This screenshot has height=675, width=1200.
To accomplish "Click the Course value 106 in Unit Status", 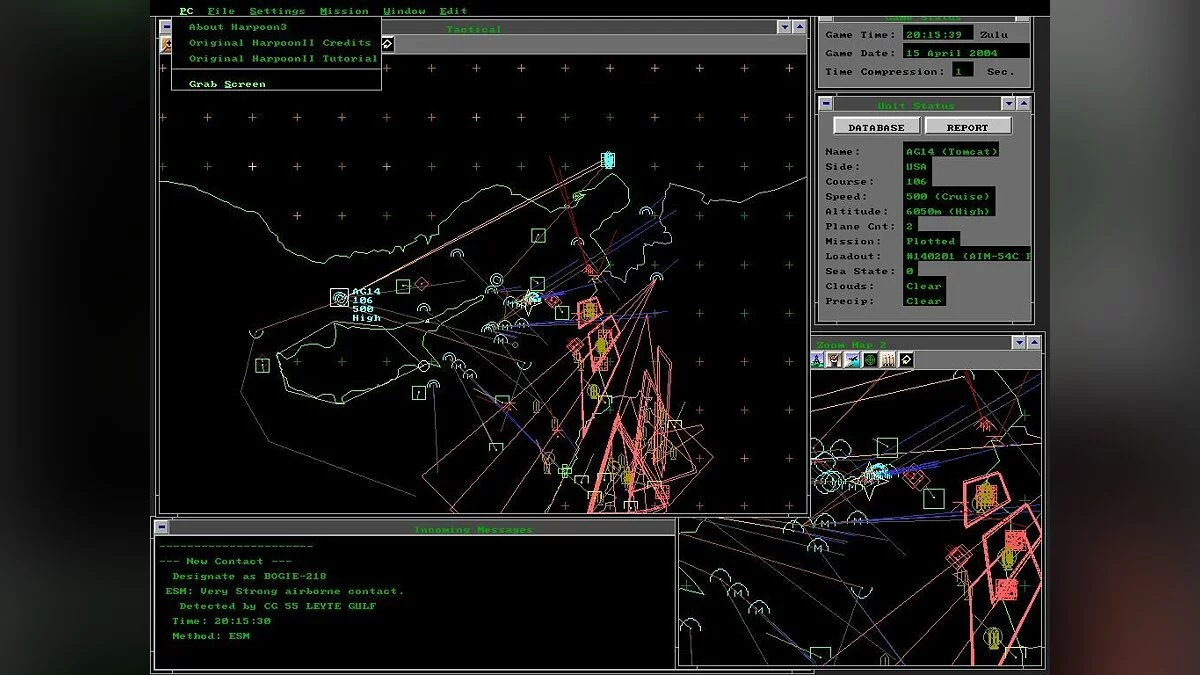I will click(916, 182).
